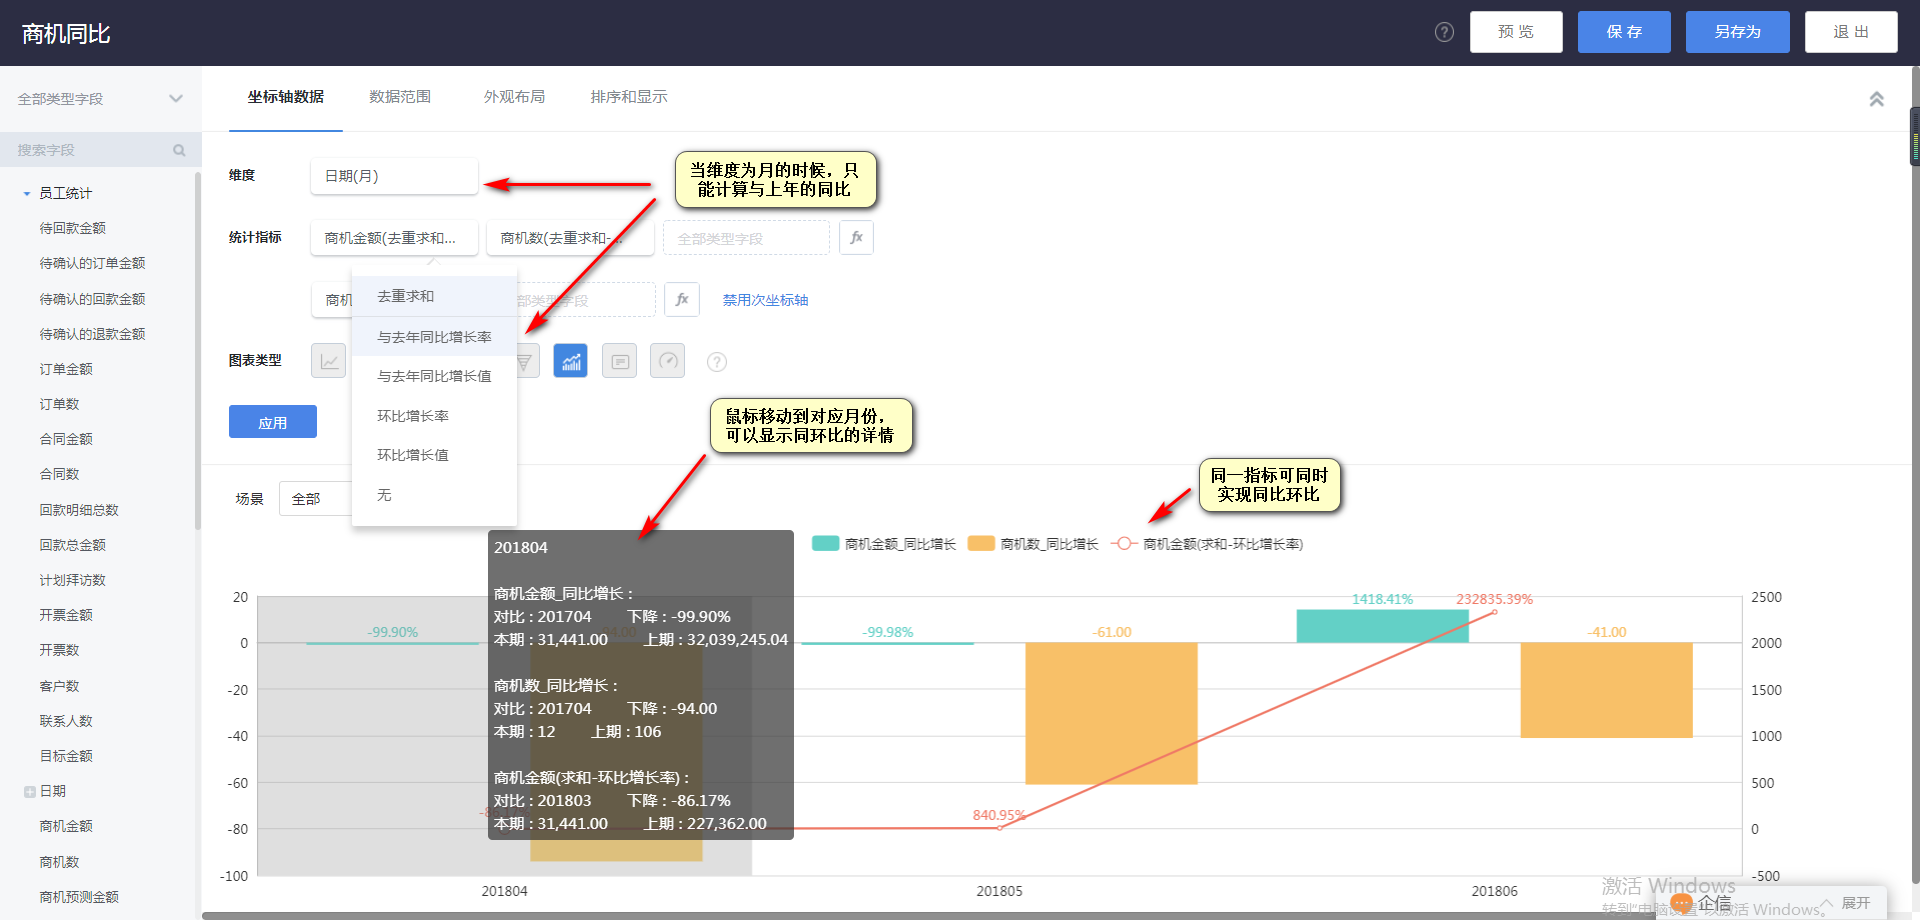The height and width of the screenshot is (920, 1920).
Task: Toggle 商机金额_同比增长 legend series
Action: click(x=884, y=544)
